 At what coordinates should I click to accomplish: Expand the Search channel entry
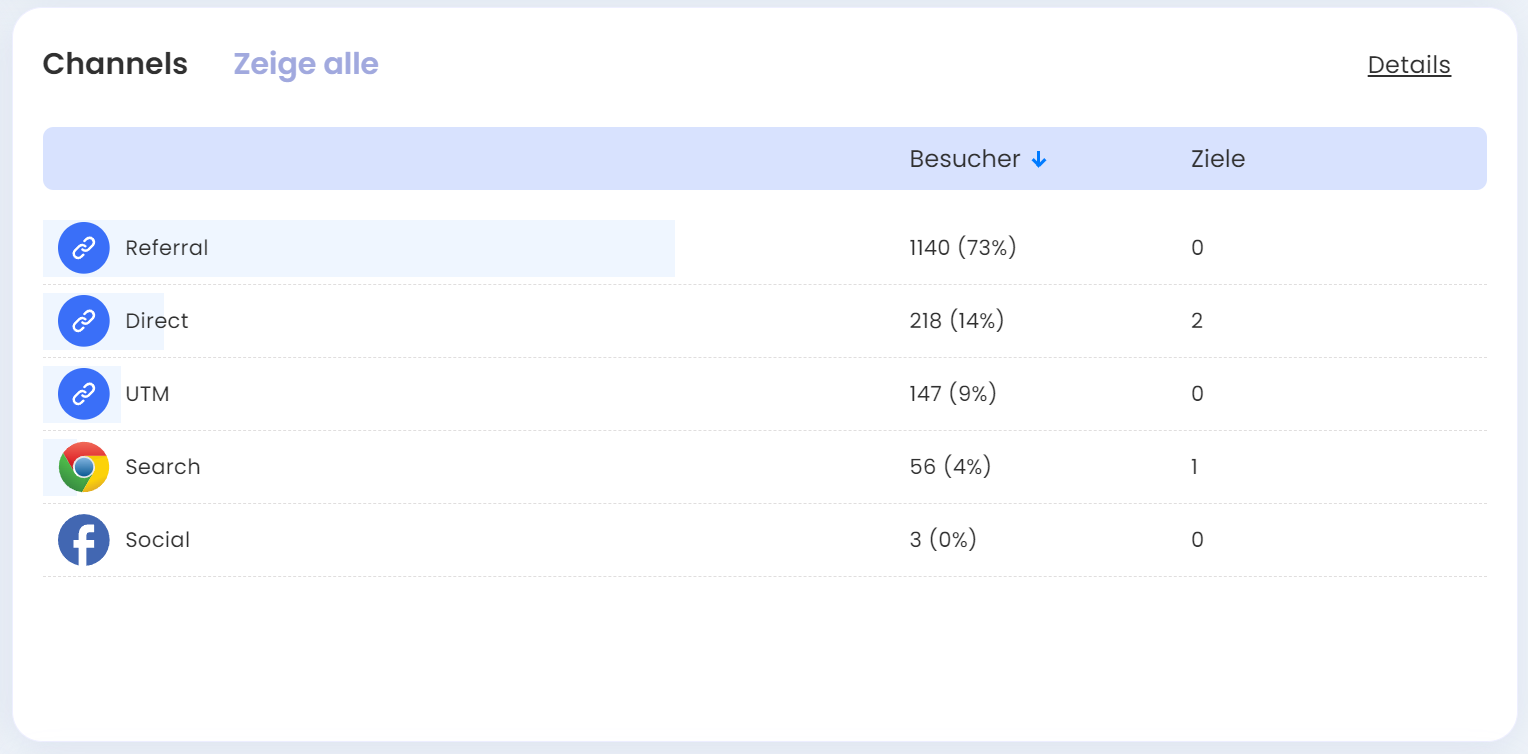(x=163, y=466)
